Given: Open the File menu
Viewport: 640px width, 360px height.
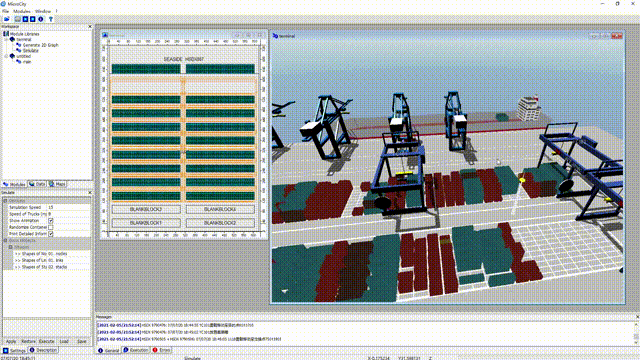Looking at the screenshot, I should (x=5, y=11).
